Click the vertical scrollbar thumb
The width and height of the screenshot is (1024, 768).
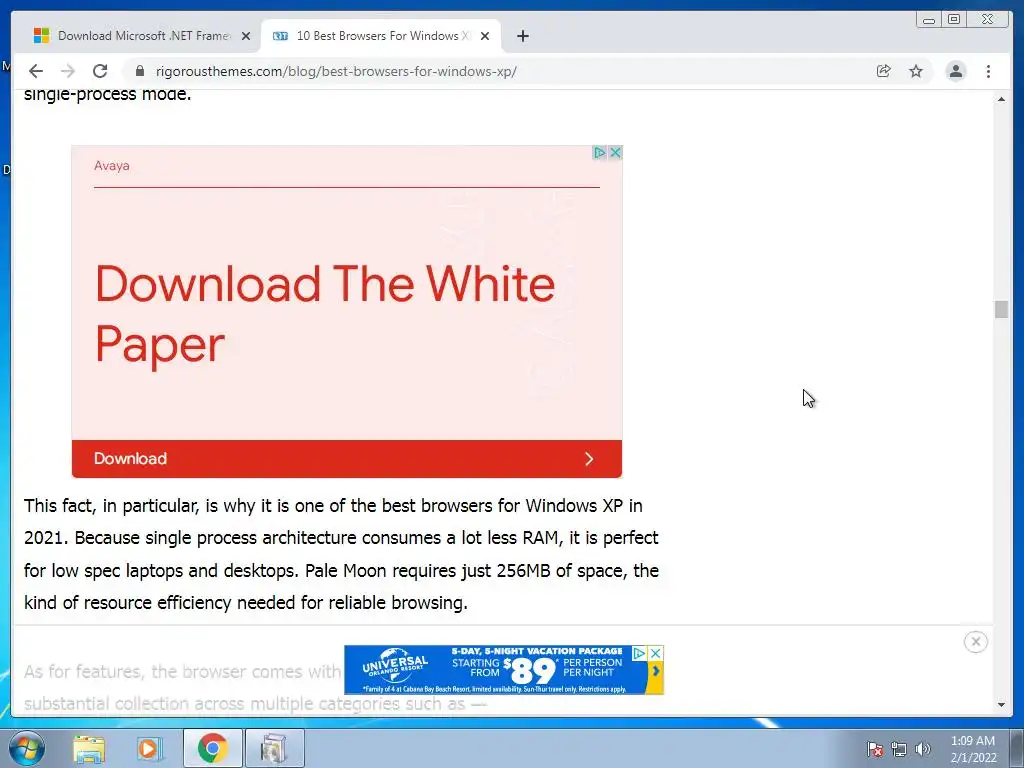tap(1001, 309)
